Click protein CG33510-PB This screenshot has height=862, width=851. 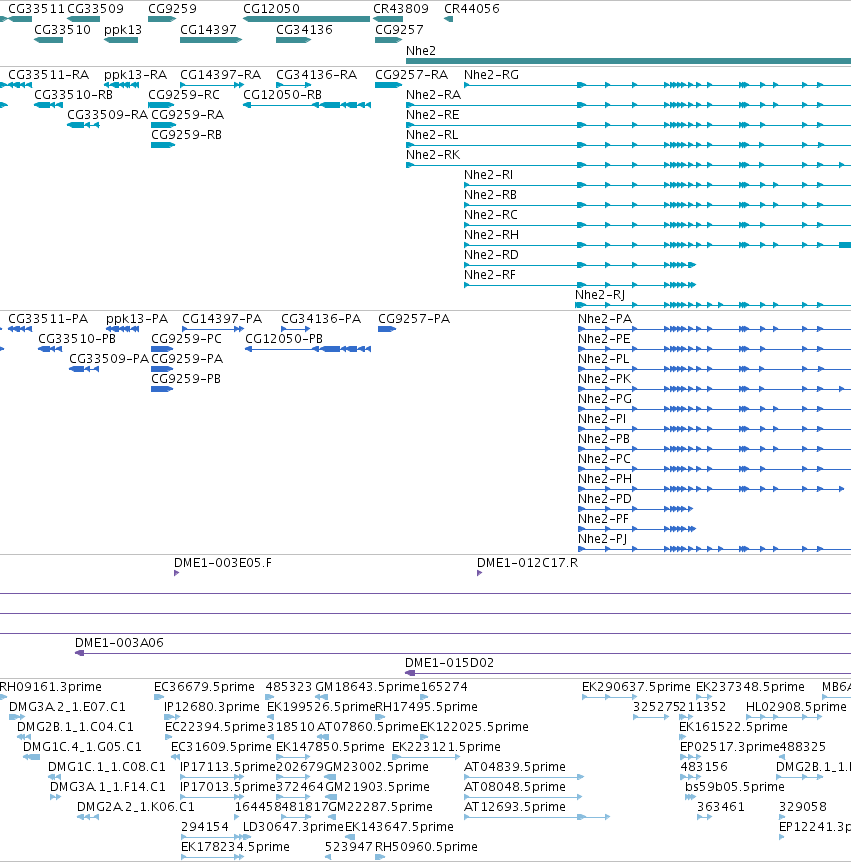tap(77, 339)
